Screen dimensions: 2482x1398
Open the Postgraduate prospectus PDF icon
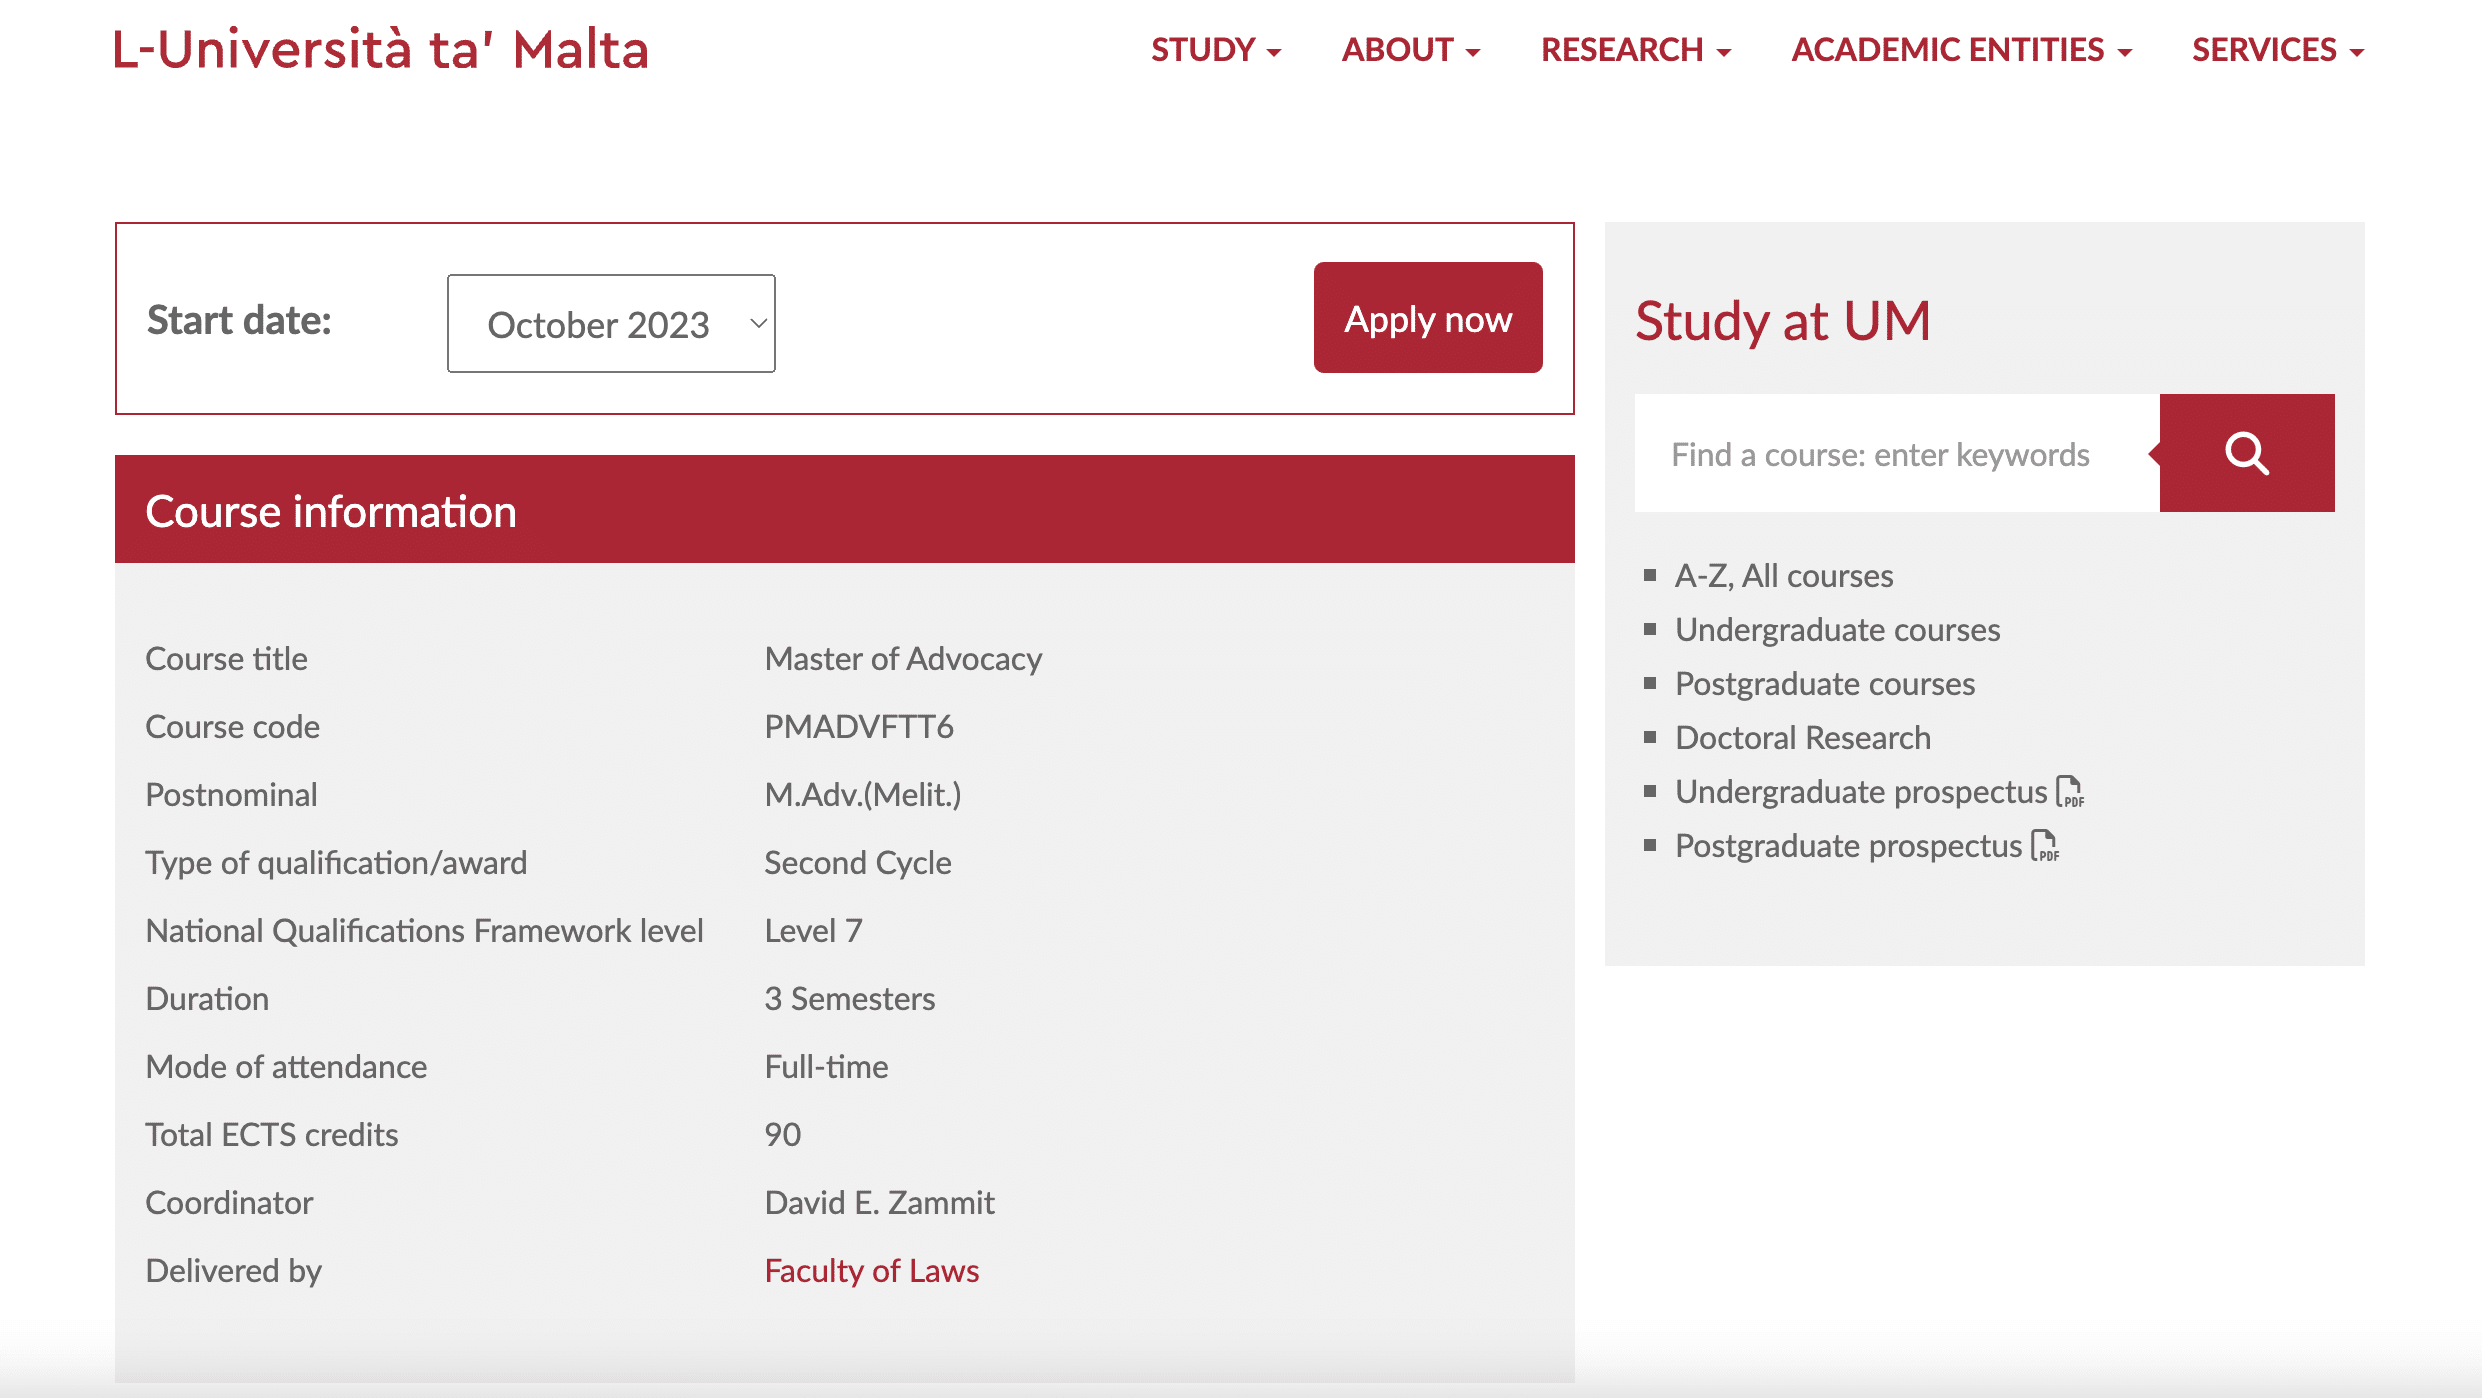tap(2045, 846)
